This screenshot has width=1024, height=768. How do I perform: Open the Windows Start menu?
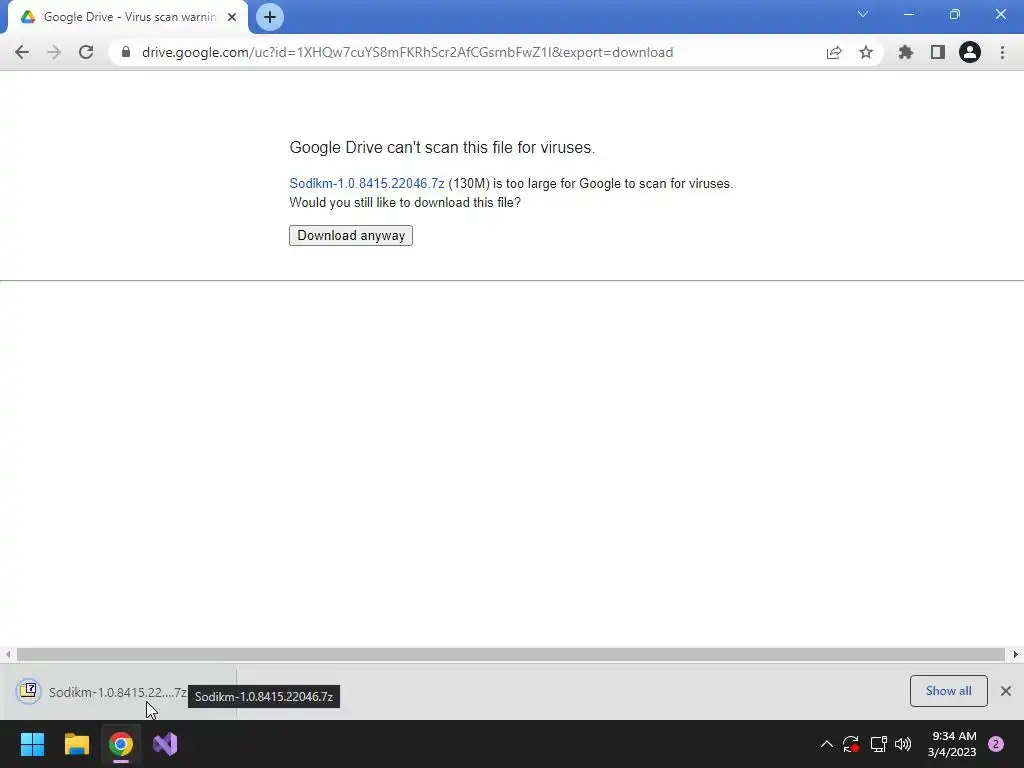(32, 744)
